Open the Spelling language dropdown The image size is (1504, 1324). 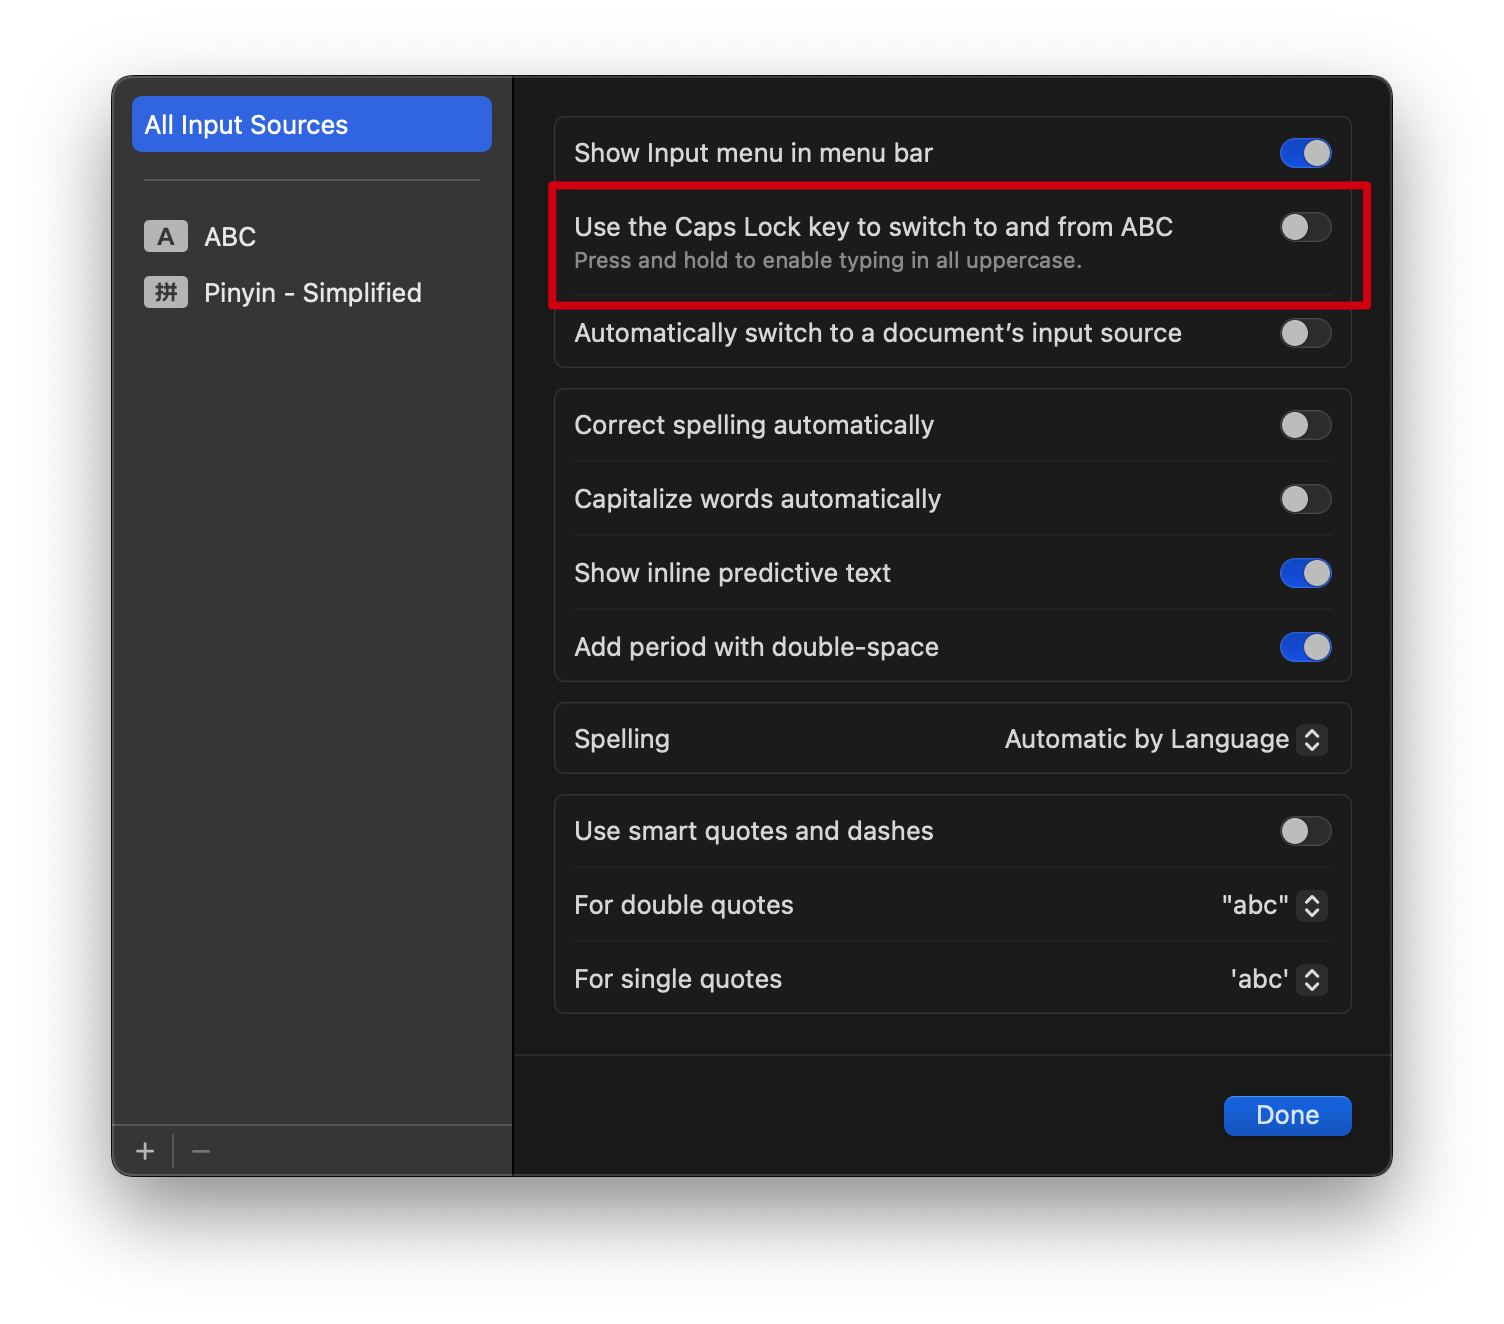1165,739
